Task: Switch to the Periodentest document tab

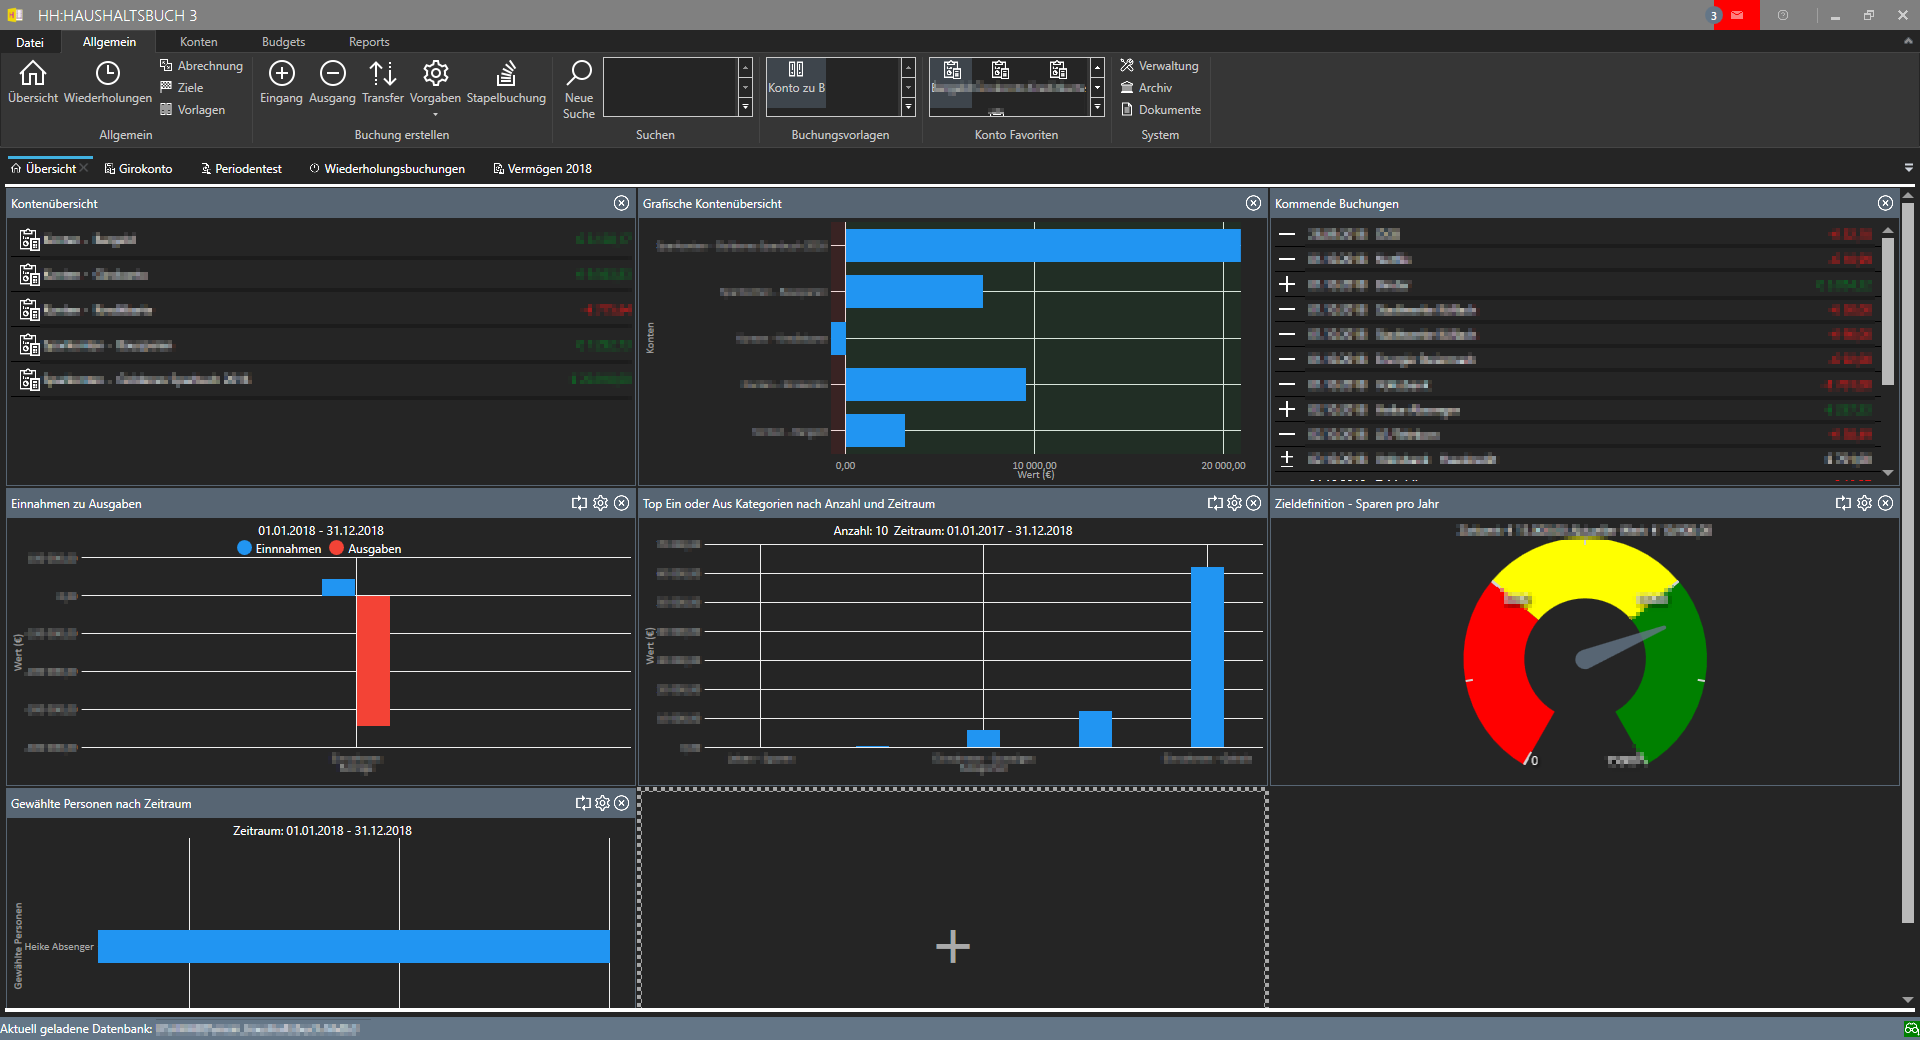Action: (x=241, y=169)
